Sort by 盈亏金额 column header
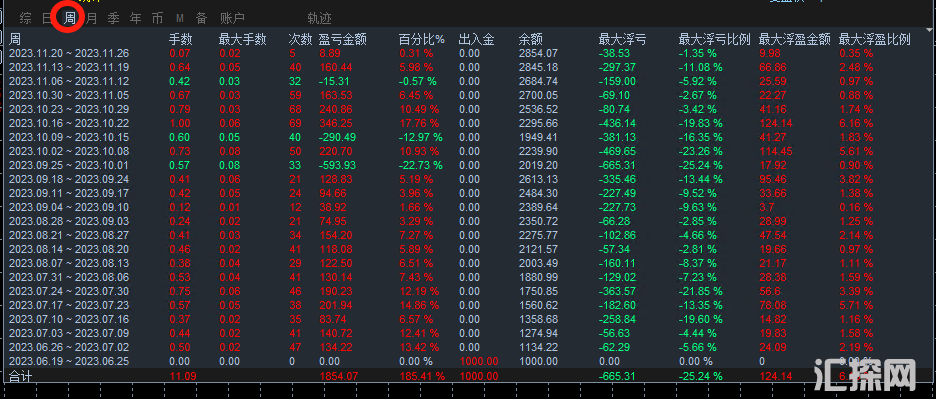 tap(343, 39)
